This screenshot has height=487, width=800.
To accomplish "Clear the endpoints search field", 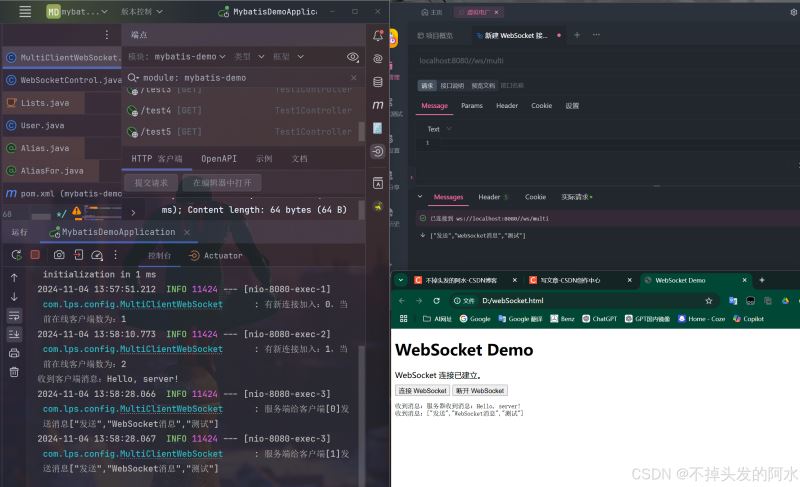I will (x=354, y=78).
